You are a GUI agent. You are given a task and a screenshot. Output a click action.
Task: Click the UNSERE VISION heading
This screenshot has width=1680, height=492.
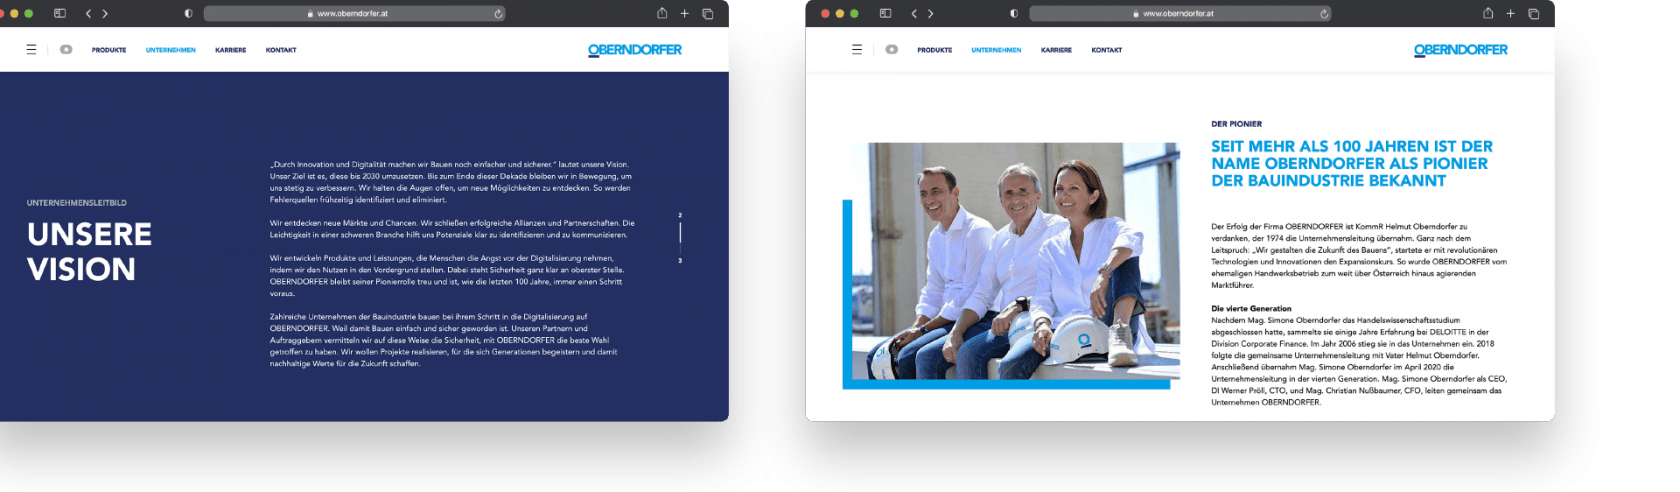[89, 252]
